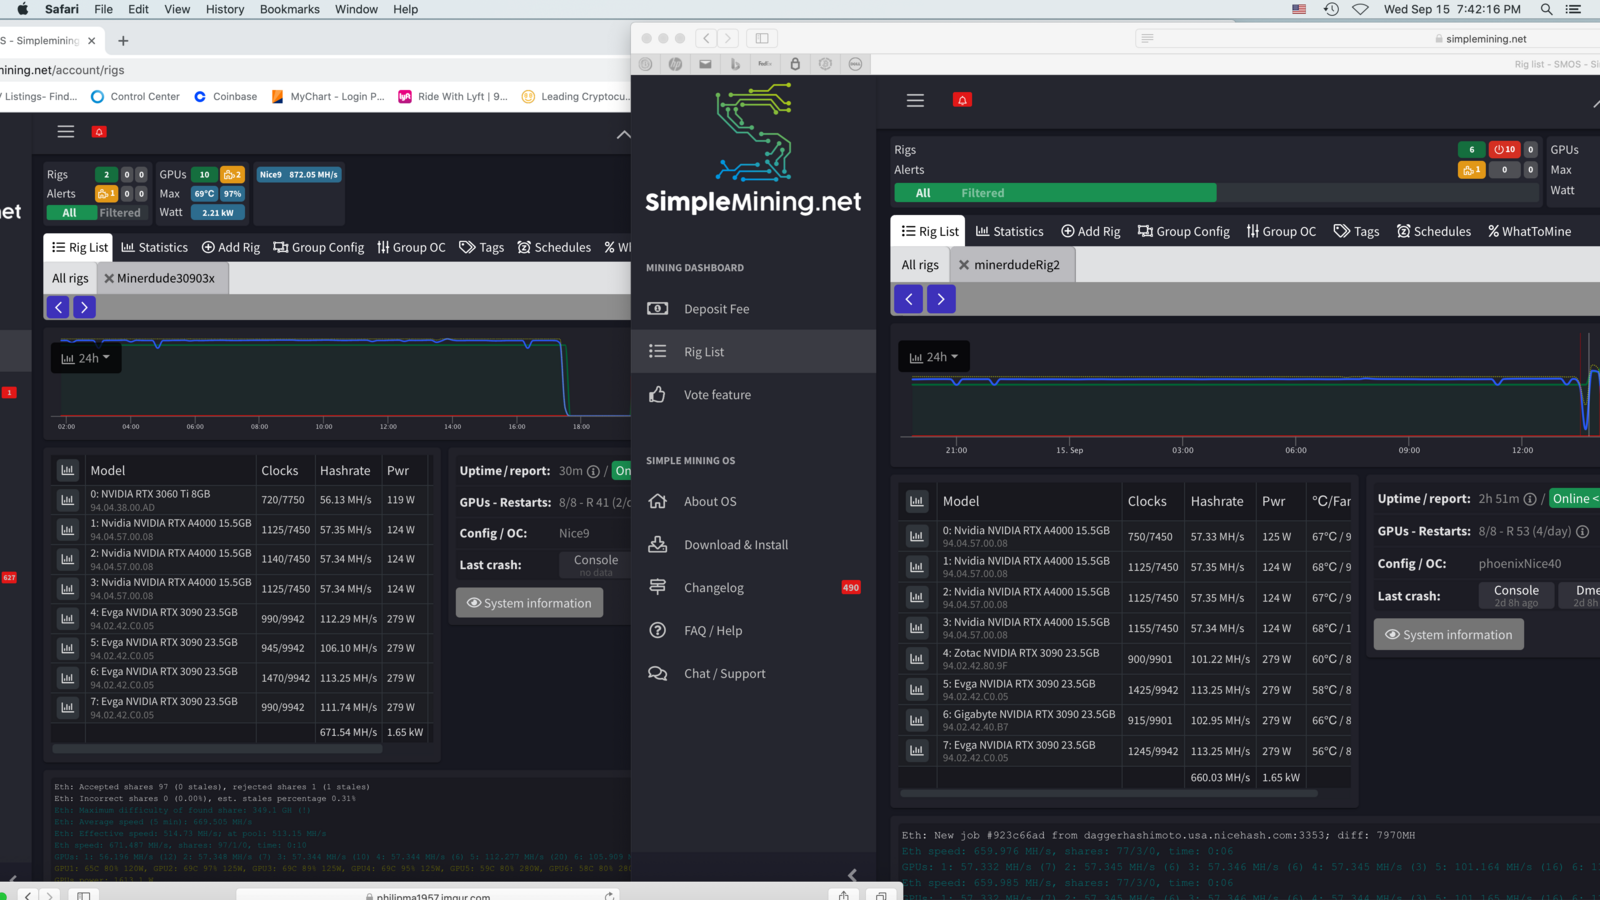The height and width of the screenshot is (900, 1600).
Task: Open new Safari tab with plus
Action: [x=123, y=41]
